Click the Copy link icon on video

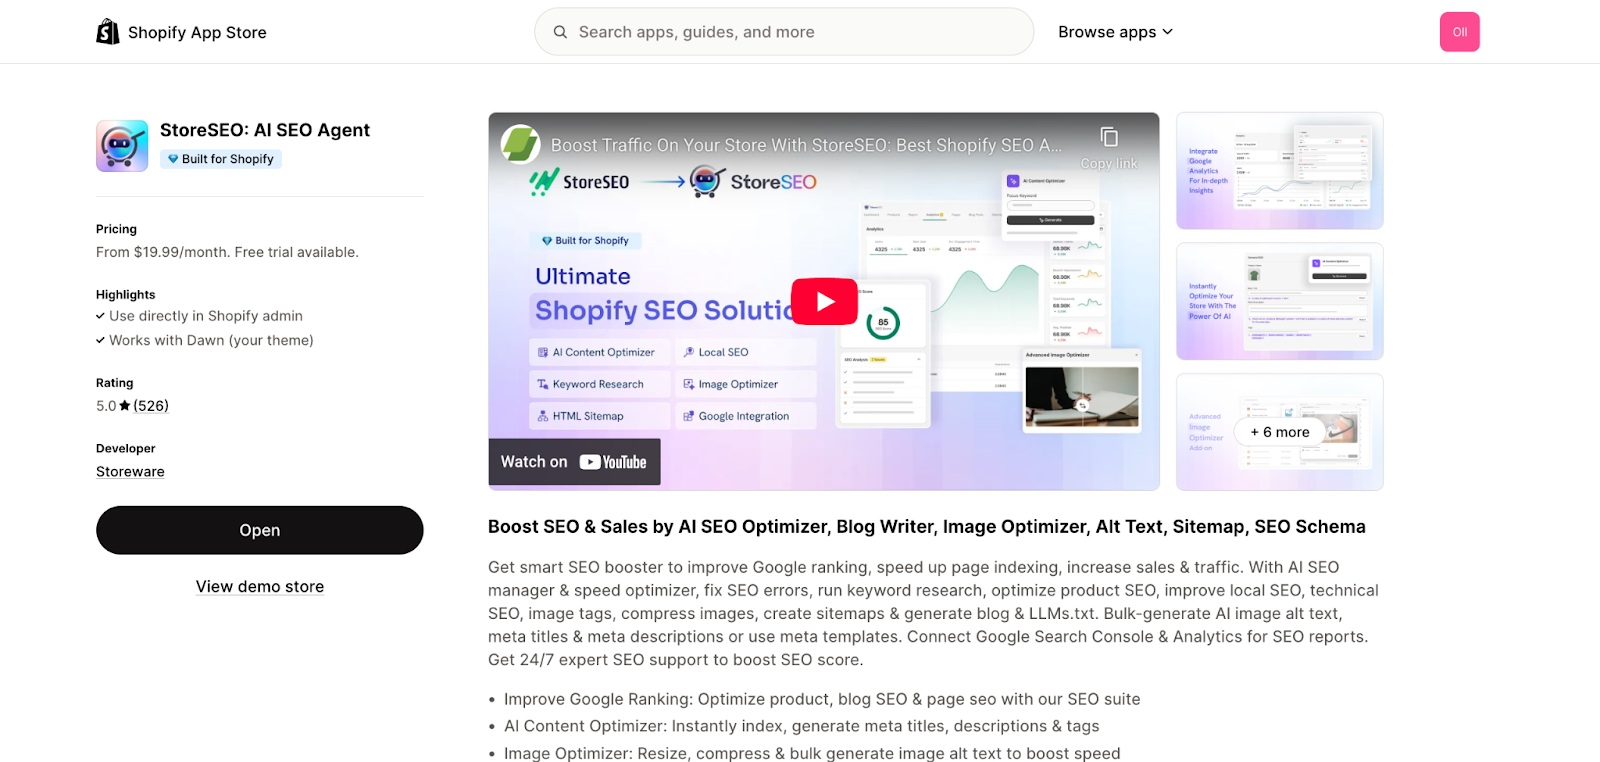[1108, 138]
